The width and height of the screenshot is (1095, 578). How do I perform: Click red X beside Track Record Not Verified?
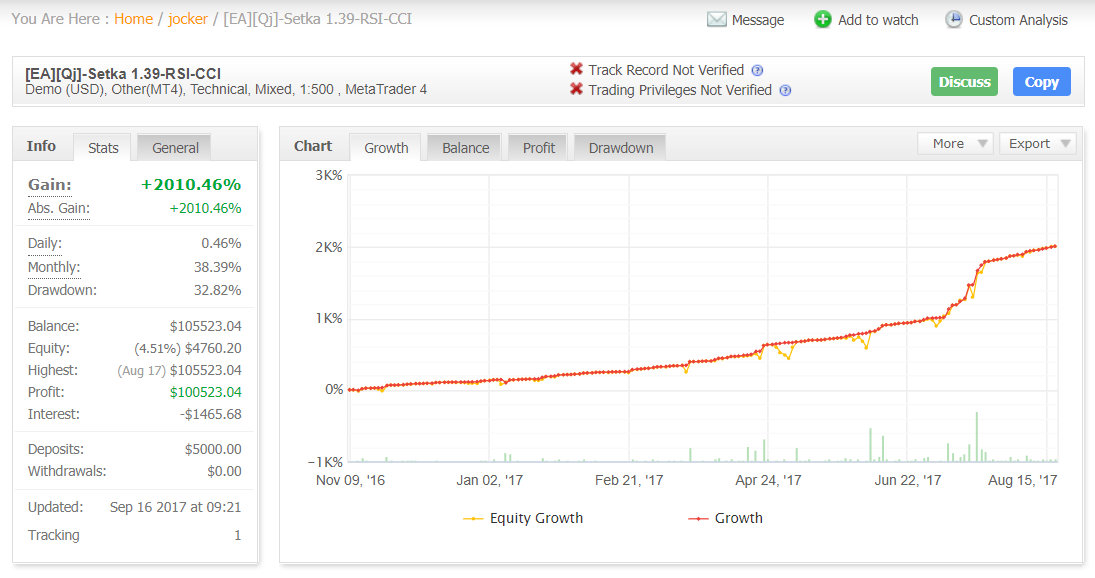(576, 69)
